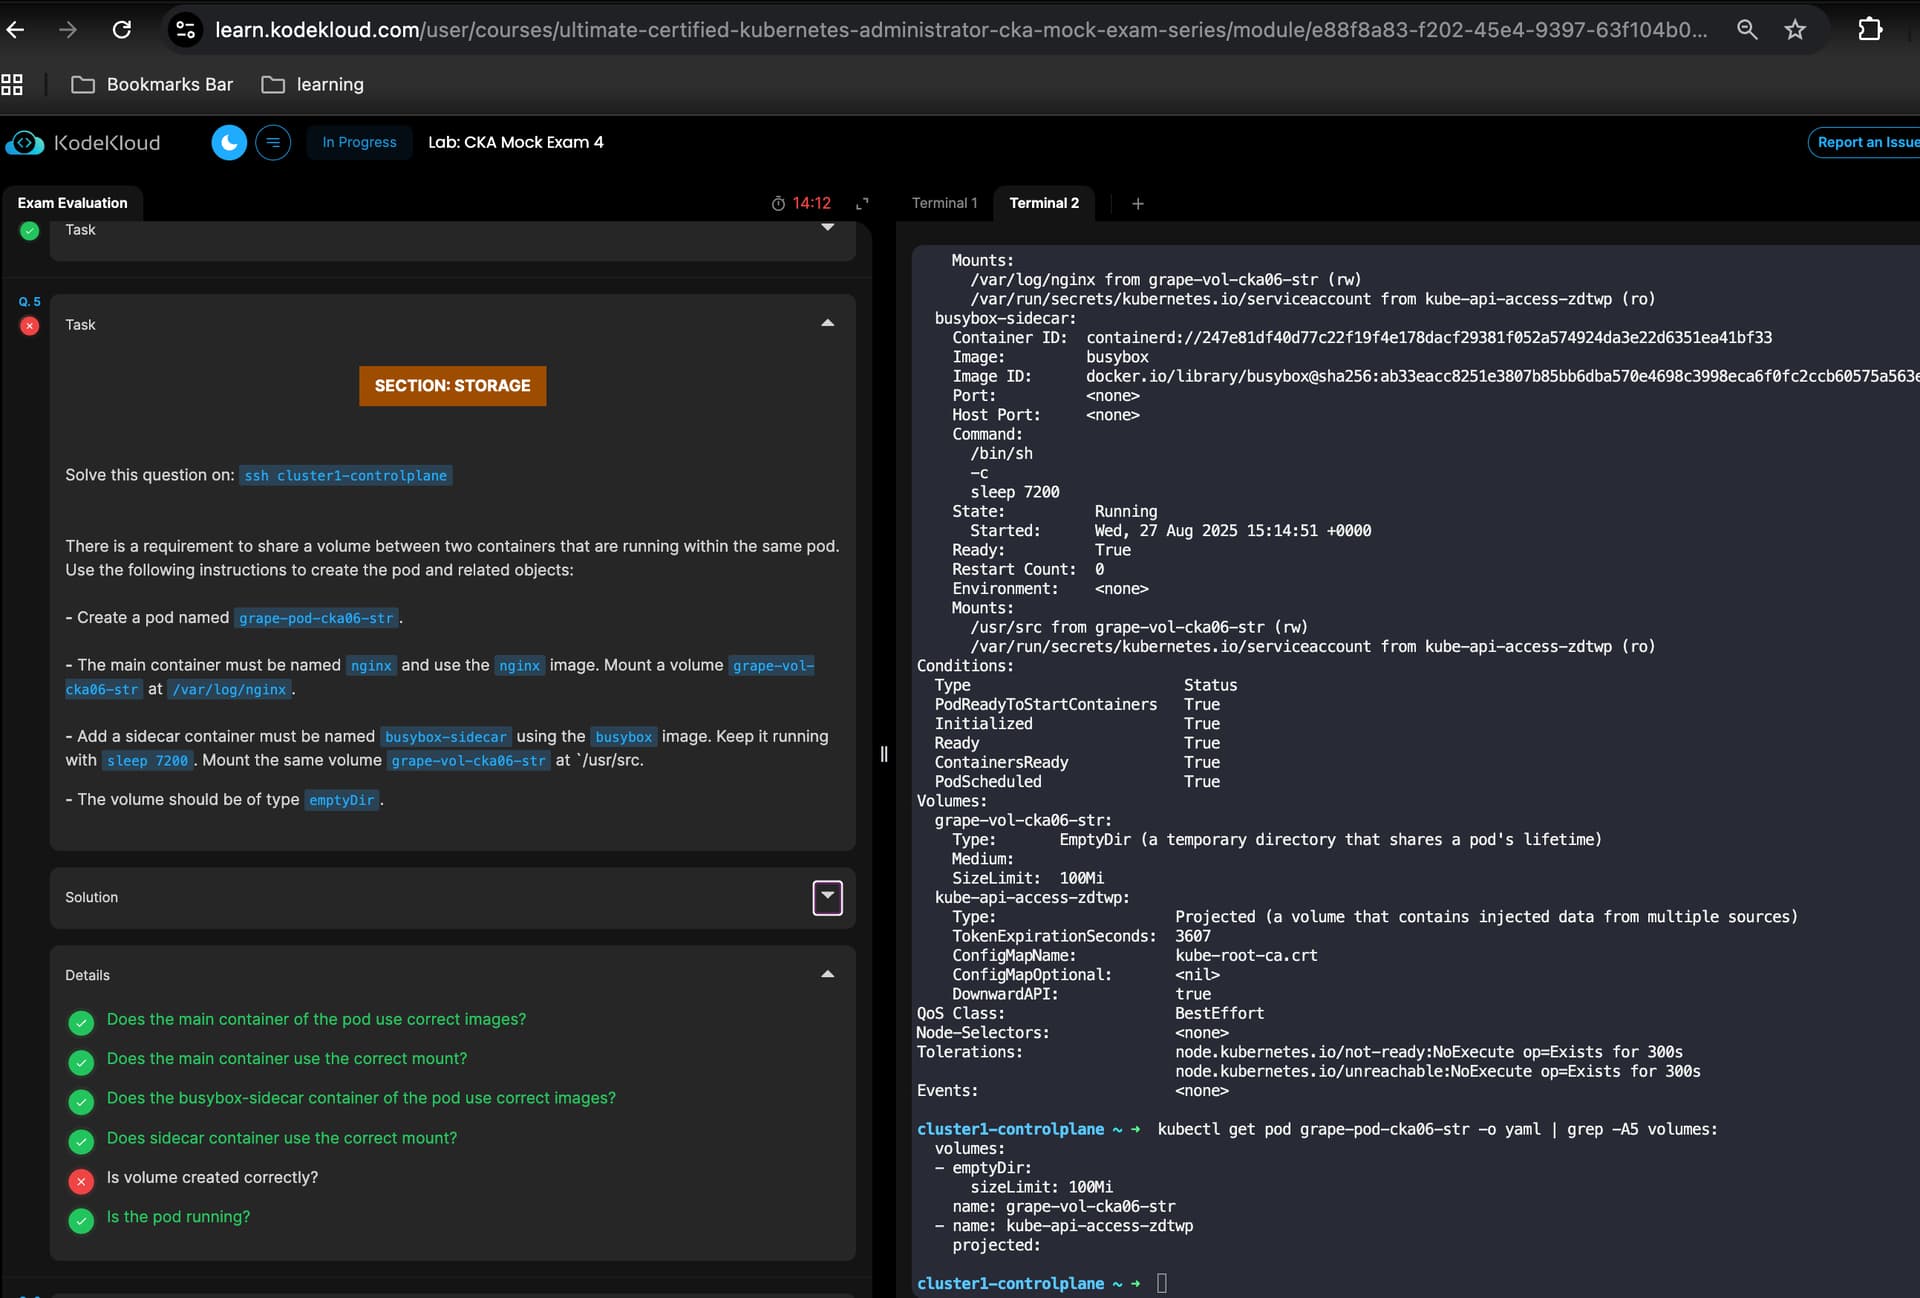
Task: Click the sleep 7200 command chip
Action: (x=147, y=761)
